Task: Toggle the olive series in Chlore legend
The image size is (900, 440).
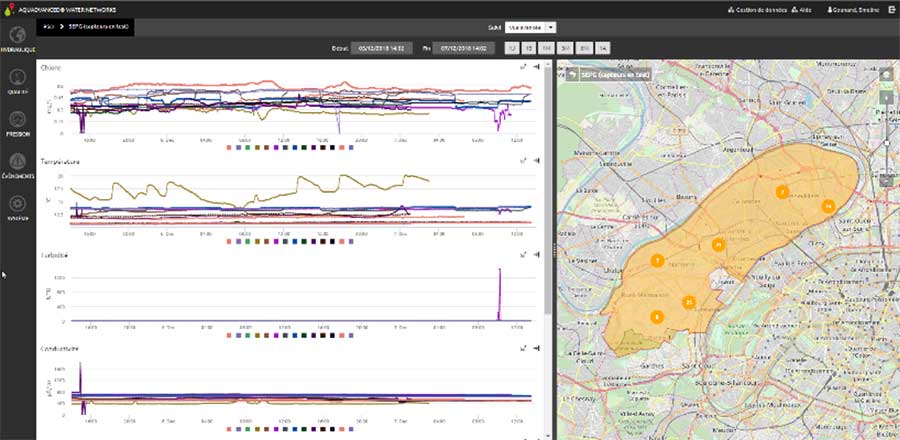Action: coord(257,147)
